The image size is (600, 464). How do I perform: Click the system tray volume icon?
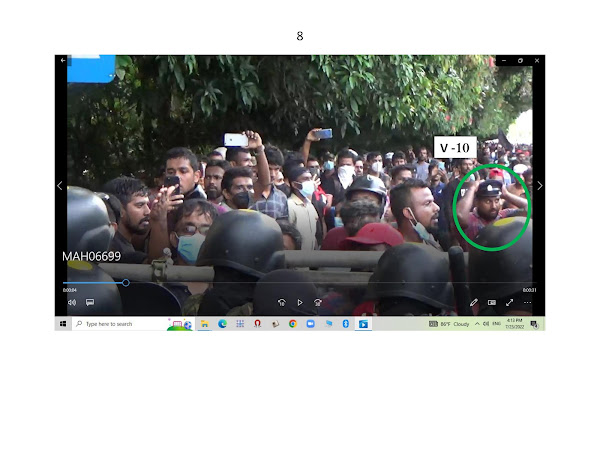coord(486,324)
